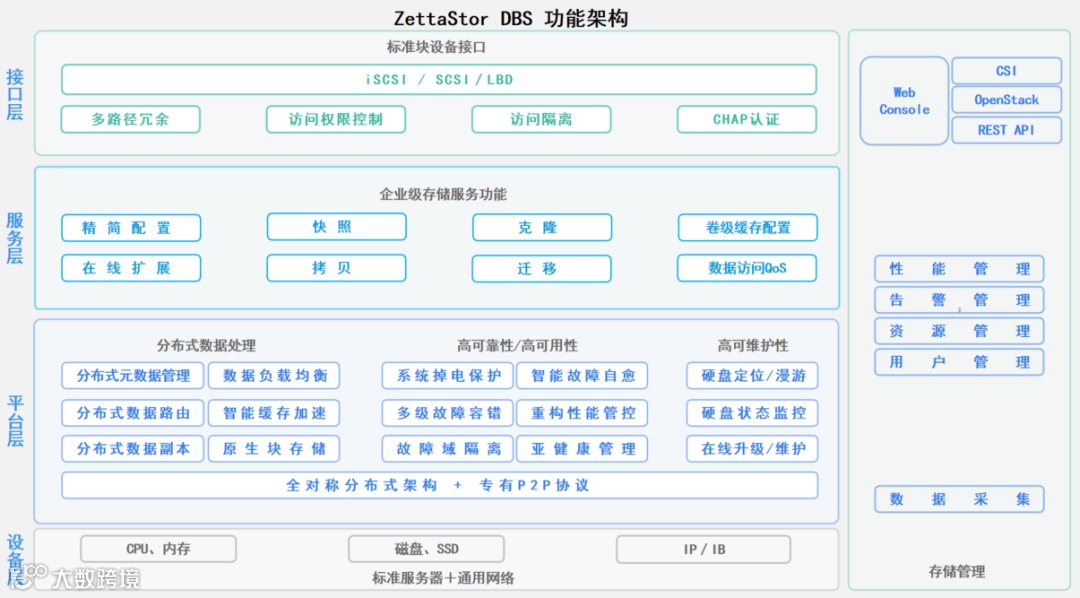Click the 用户管理 box
The height and width of the screenshot is (598, 1080).
[959, 362]
